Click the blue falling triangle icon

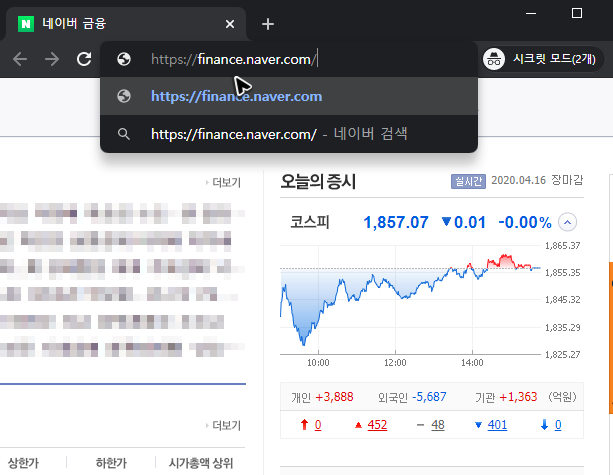(x=478, y=425)
